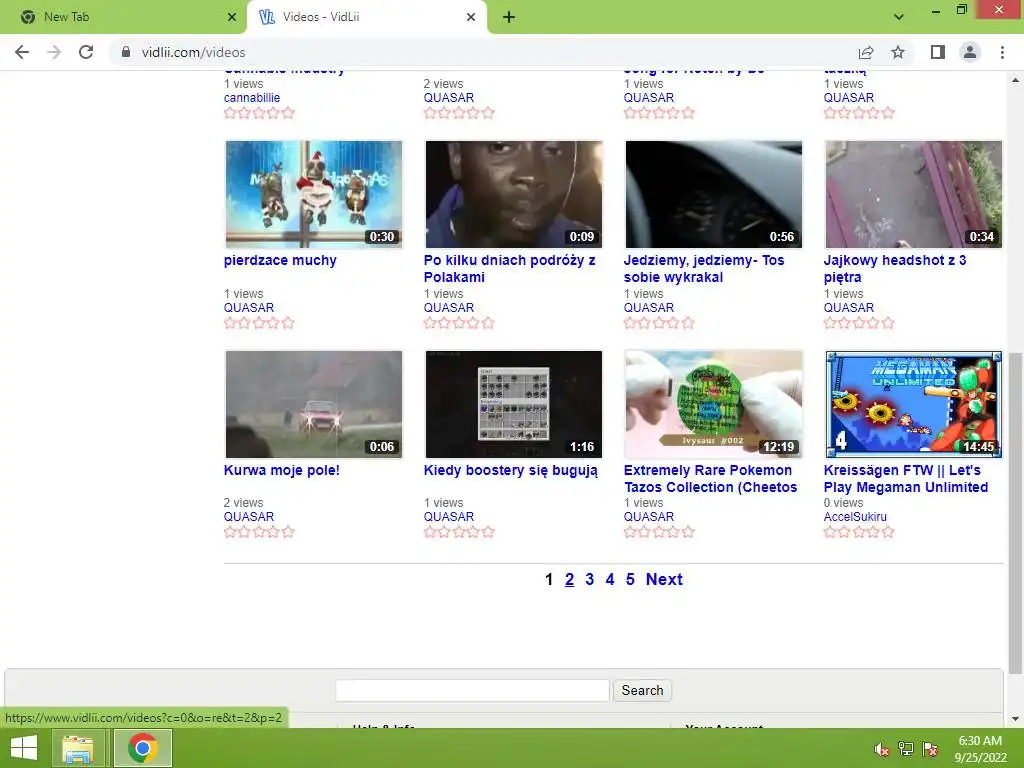Go to page 4 of videos
The height and width of the screenshot is (768, 1024).
pyautogui.click(x=610, y=579)
